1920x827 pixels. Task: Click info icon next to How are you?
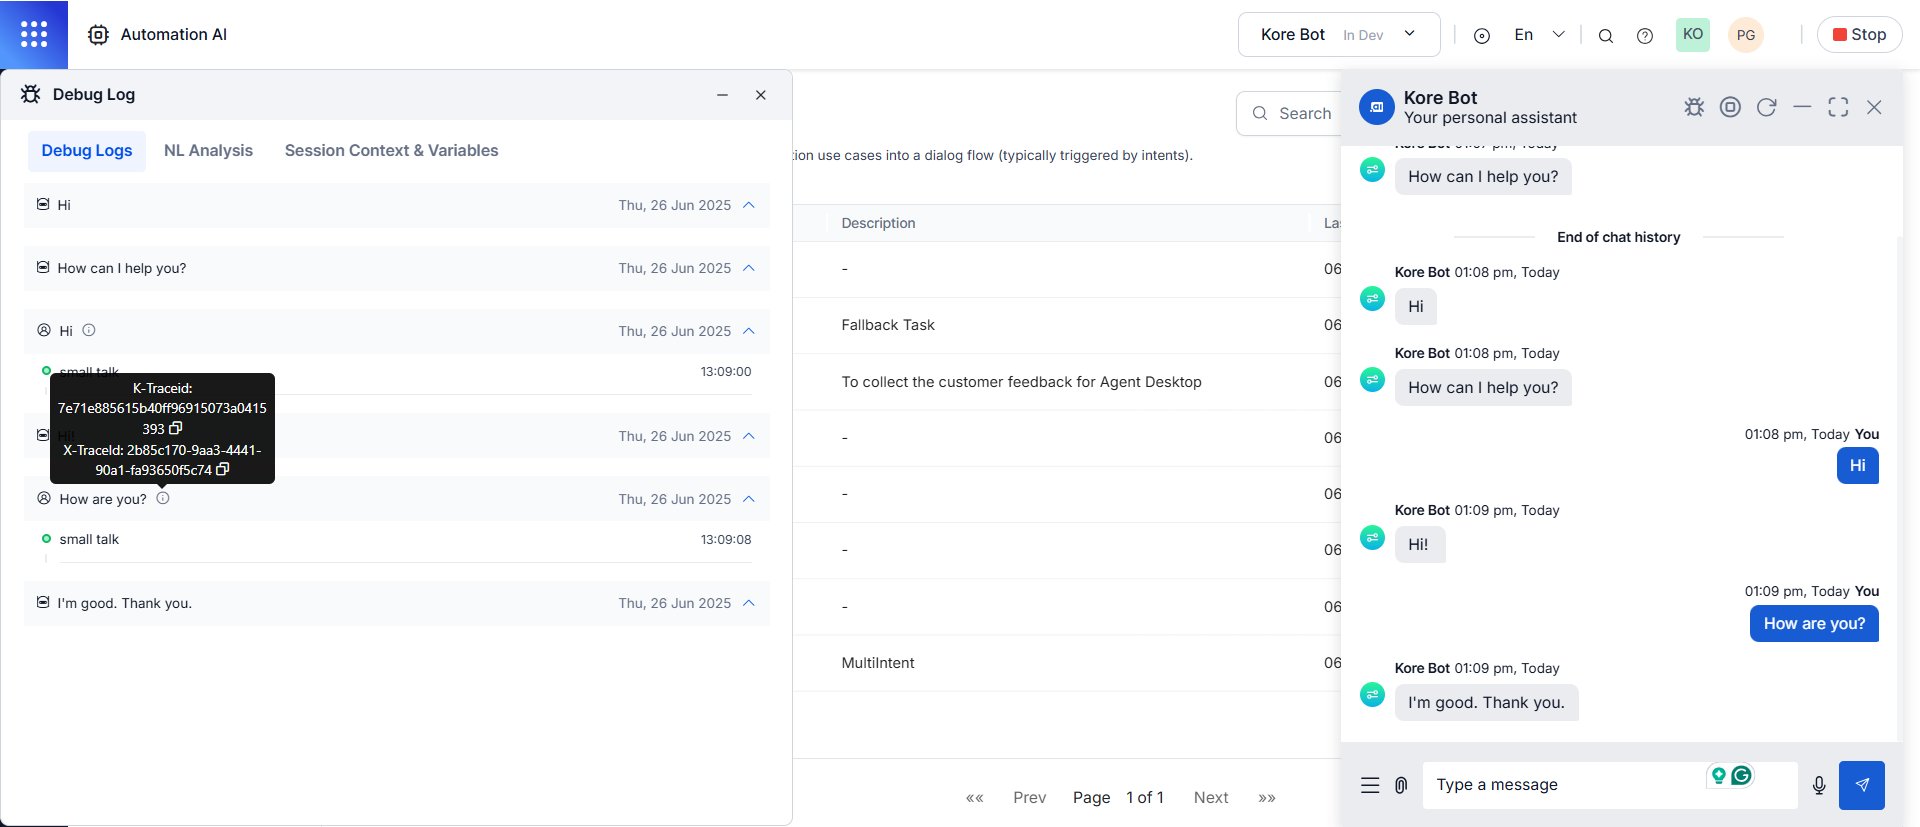point(163,498)
